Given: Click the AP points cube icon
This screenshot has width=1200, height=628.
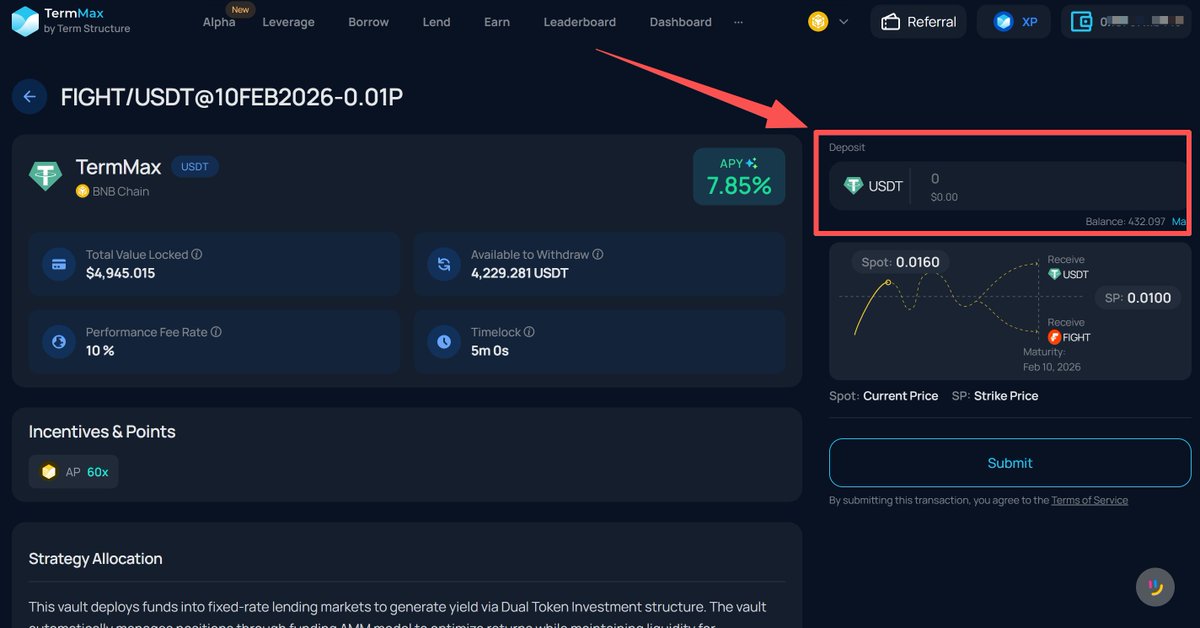Looking at the screenshot, I should (x=48, y=472).
